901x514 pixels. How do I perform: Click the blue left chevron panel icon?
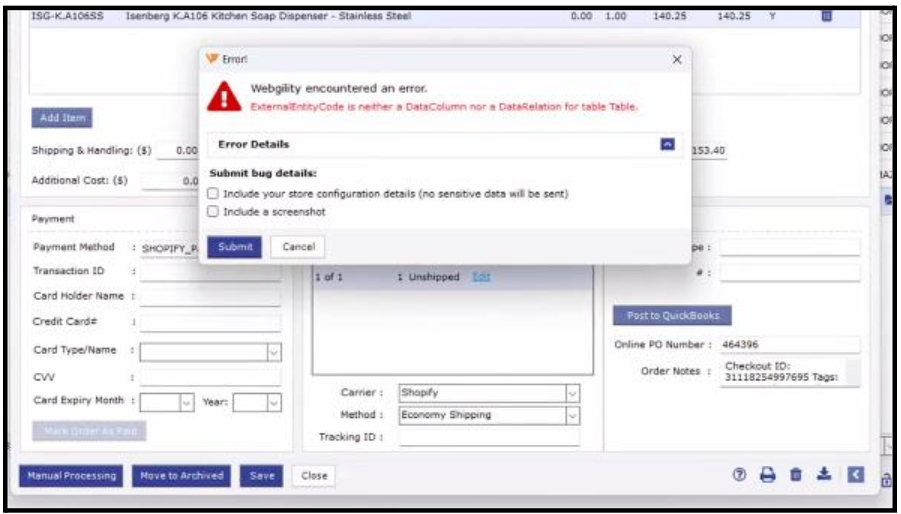pyautogui.click(x=856, y=474)
